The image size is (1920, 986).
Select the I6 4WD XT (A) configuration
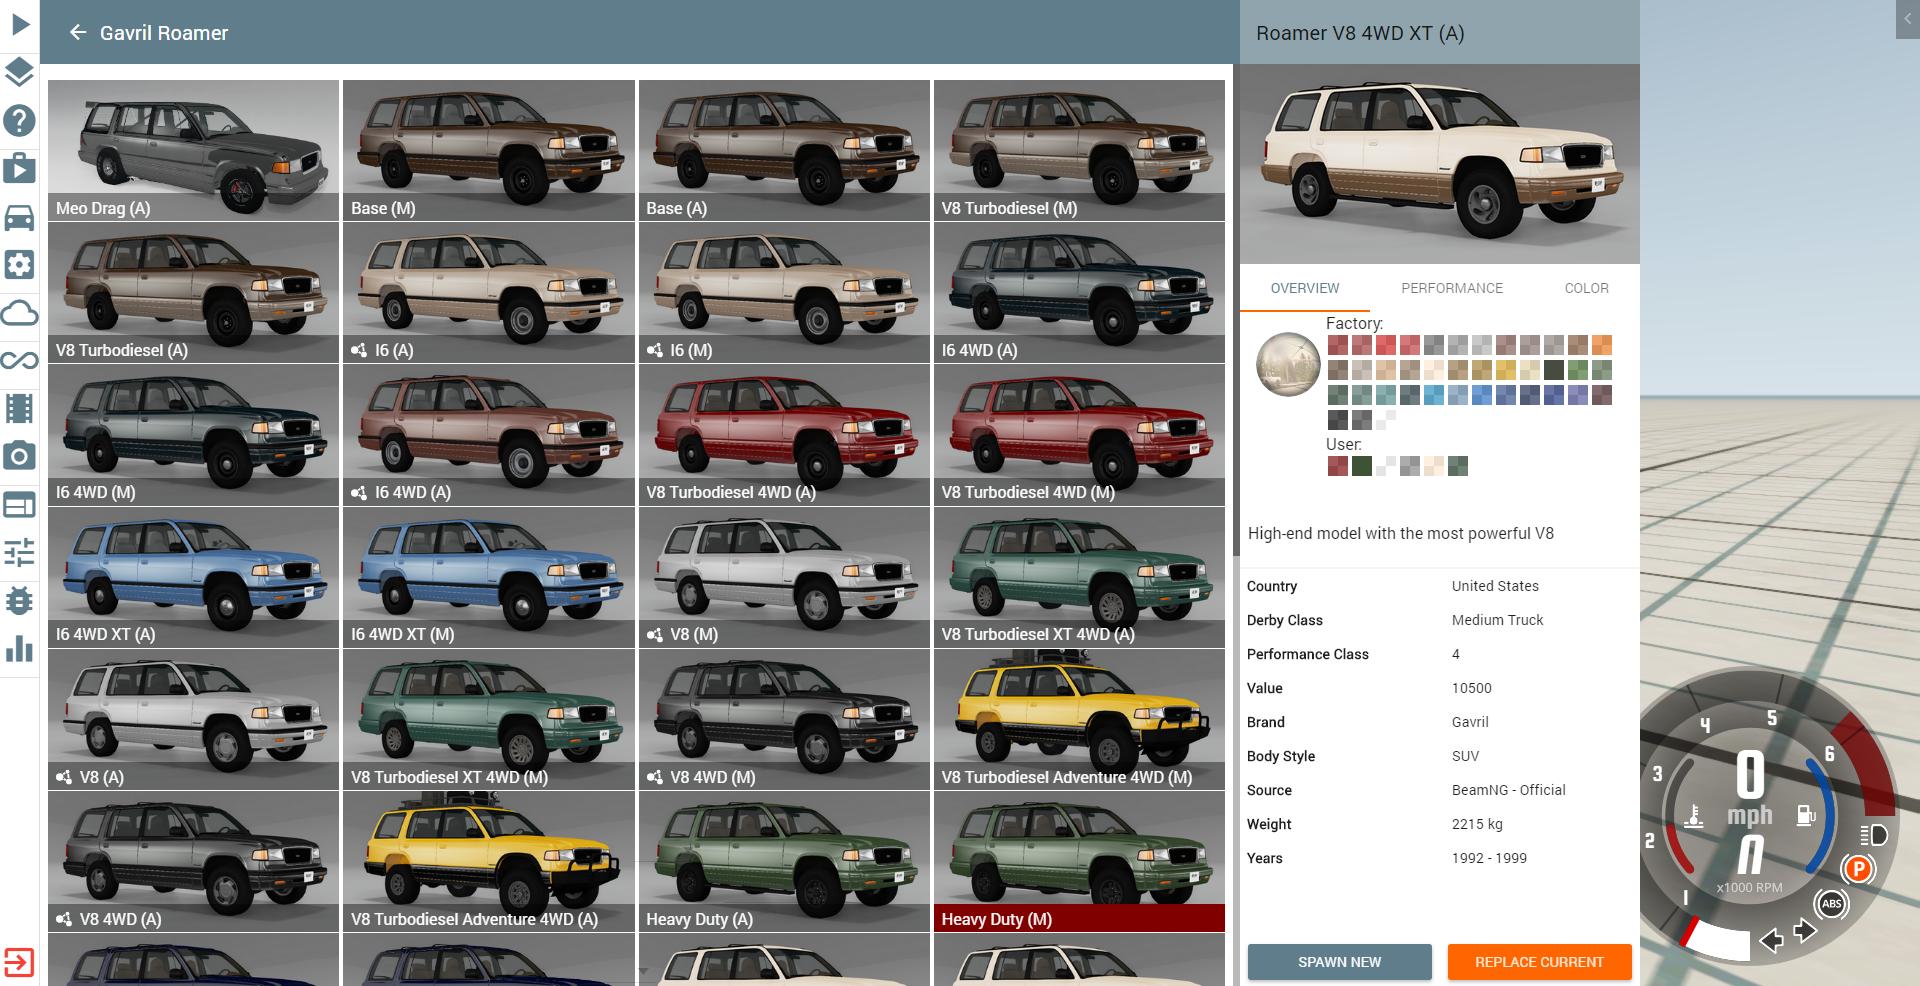coord(193,576)
